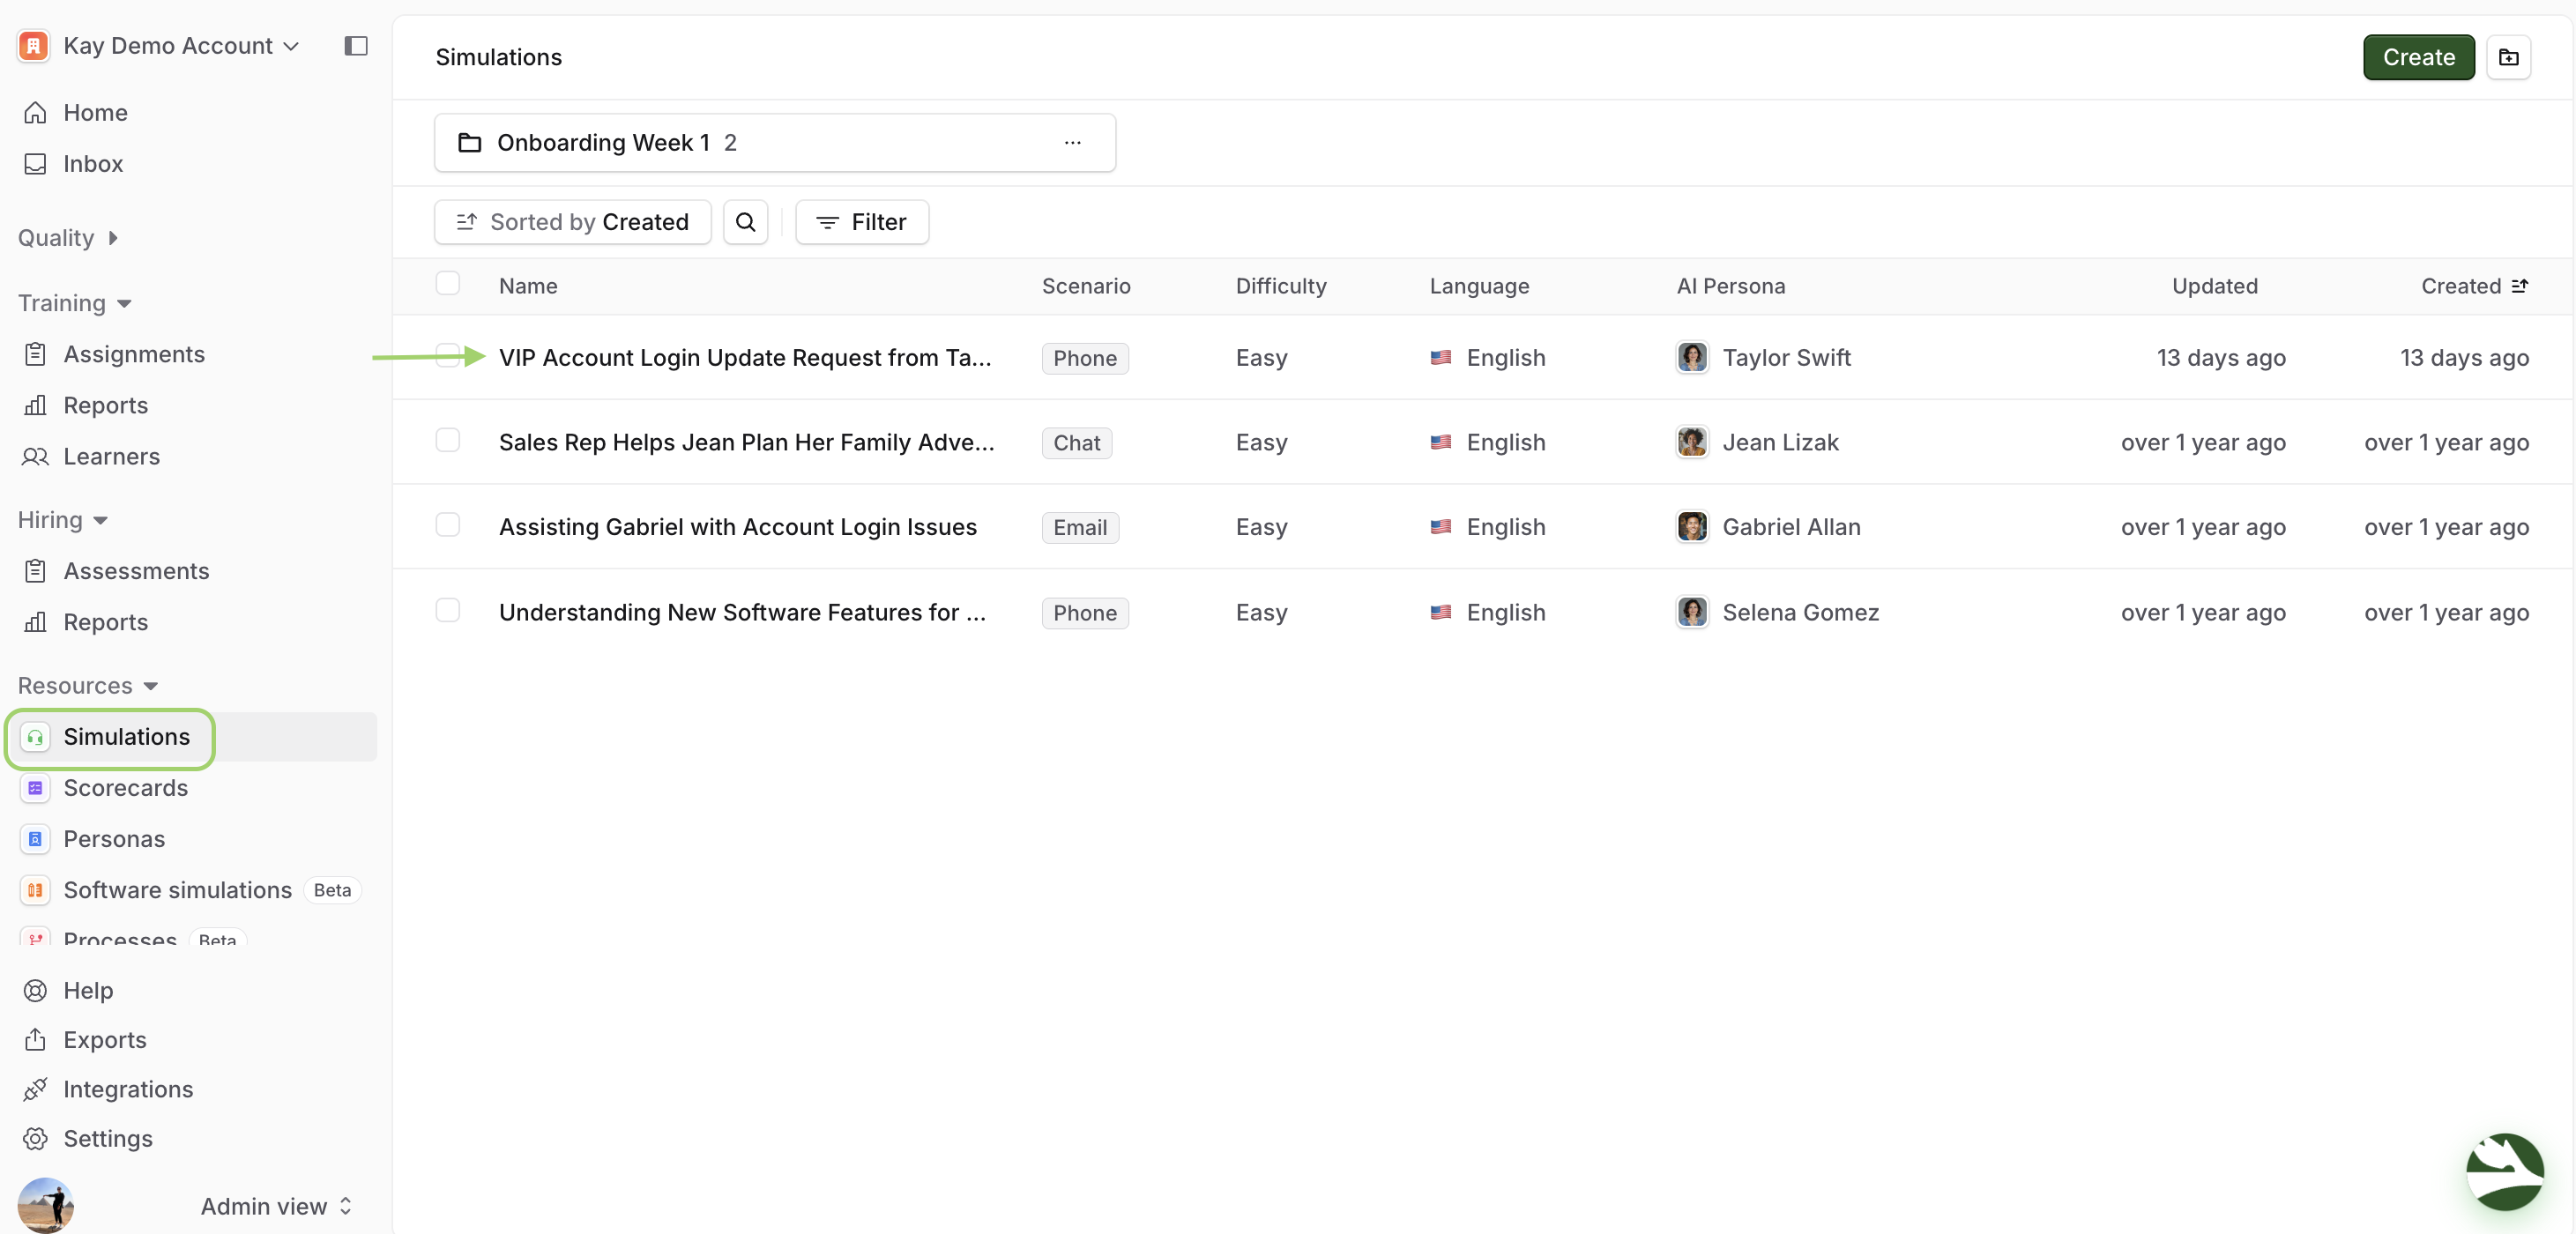Sort by the Created column header
The width and height of the screenshot is (2576, 1234).
click(2474, 286)
